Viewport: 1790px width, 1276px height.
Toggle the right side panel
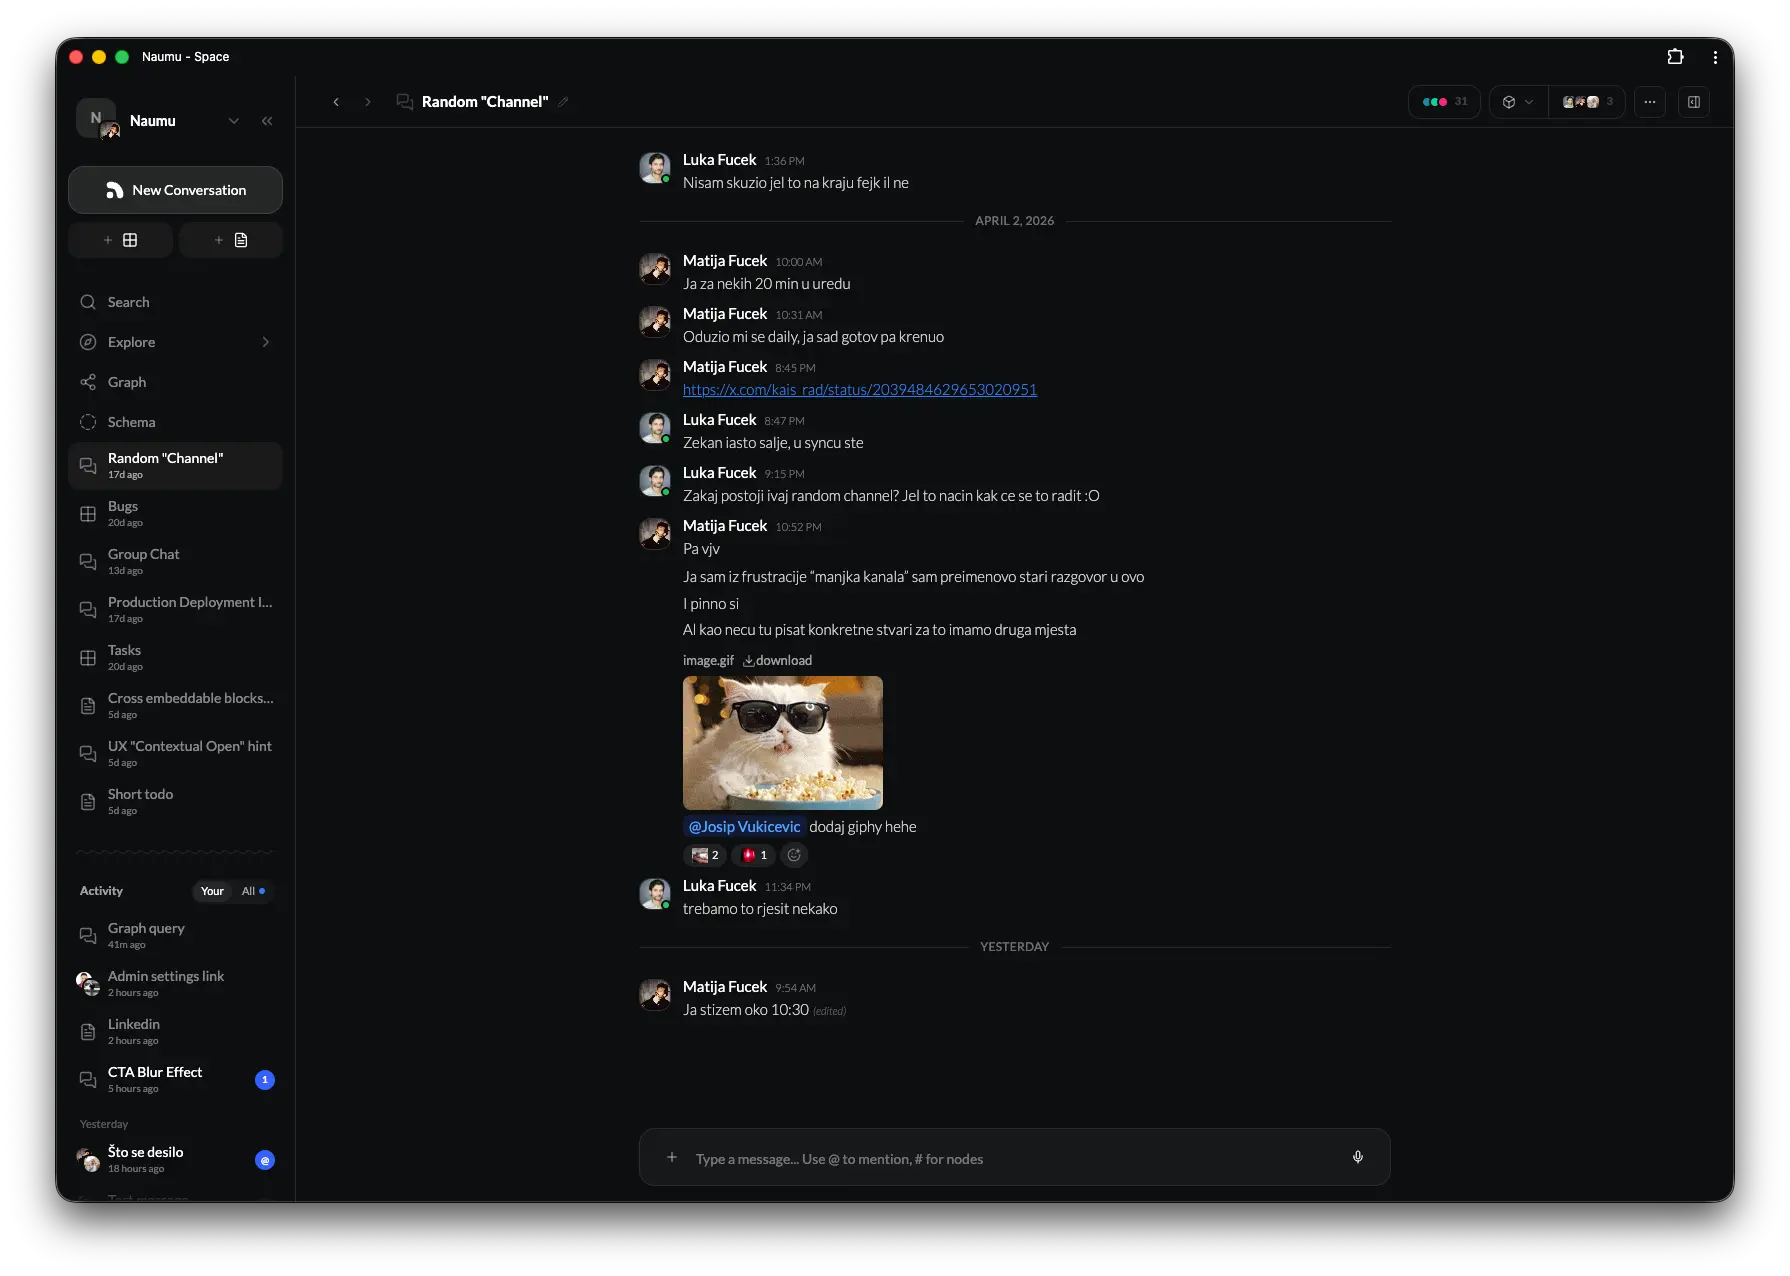1694,102
